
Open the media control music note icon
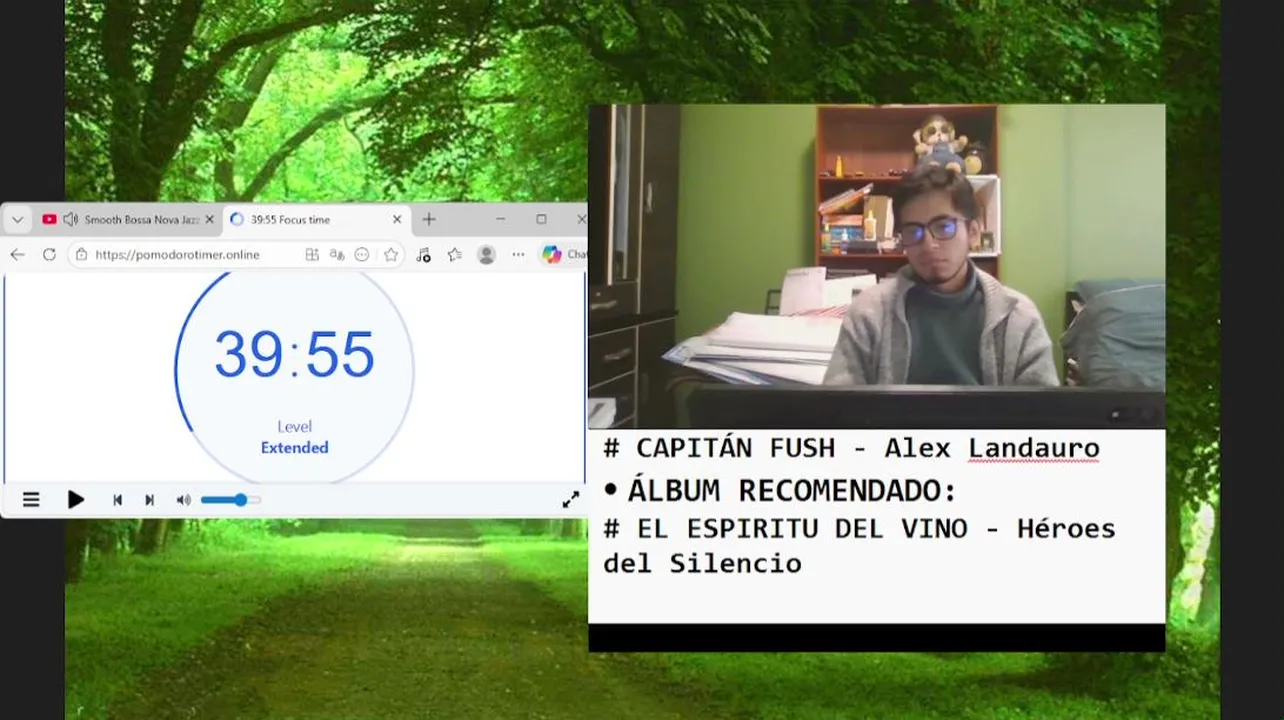[x=423, y=255]
